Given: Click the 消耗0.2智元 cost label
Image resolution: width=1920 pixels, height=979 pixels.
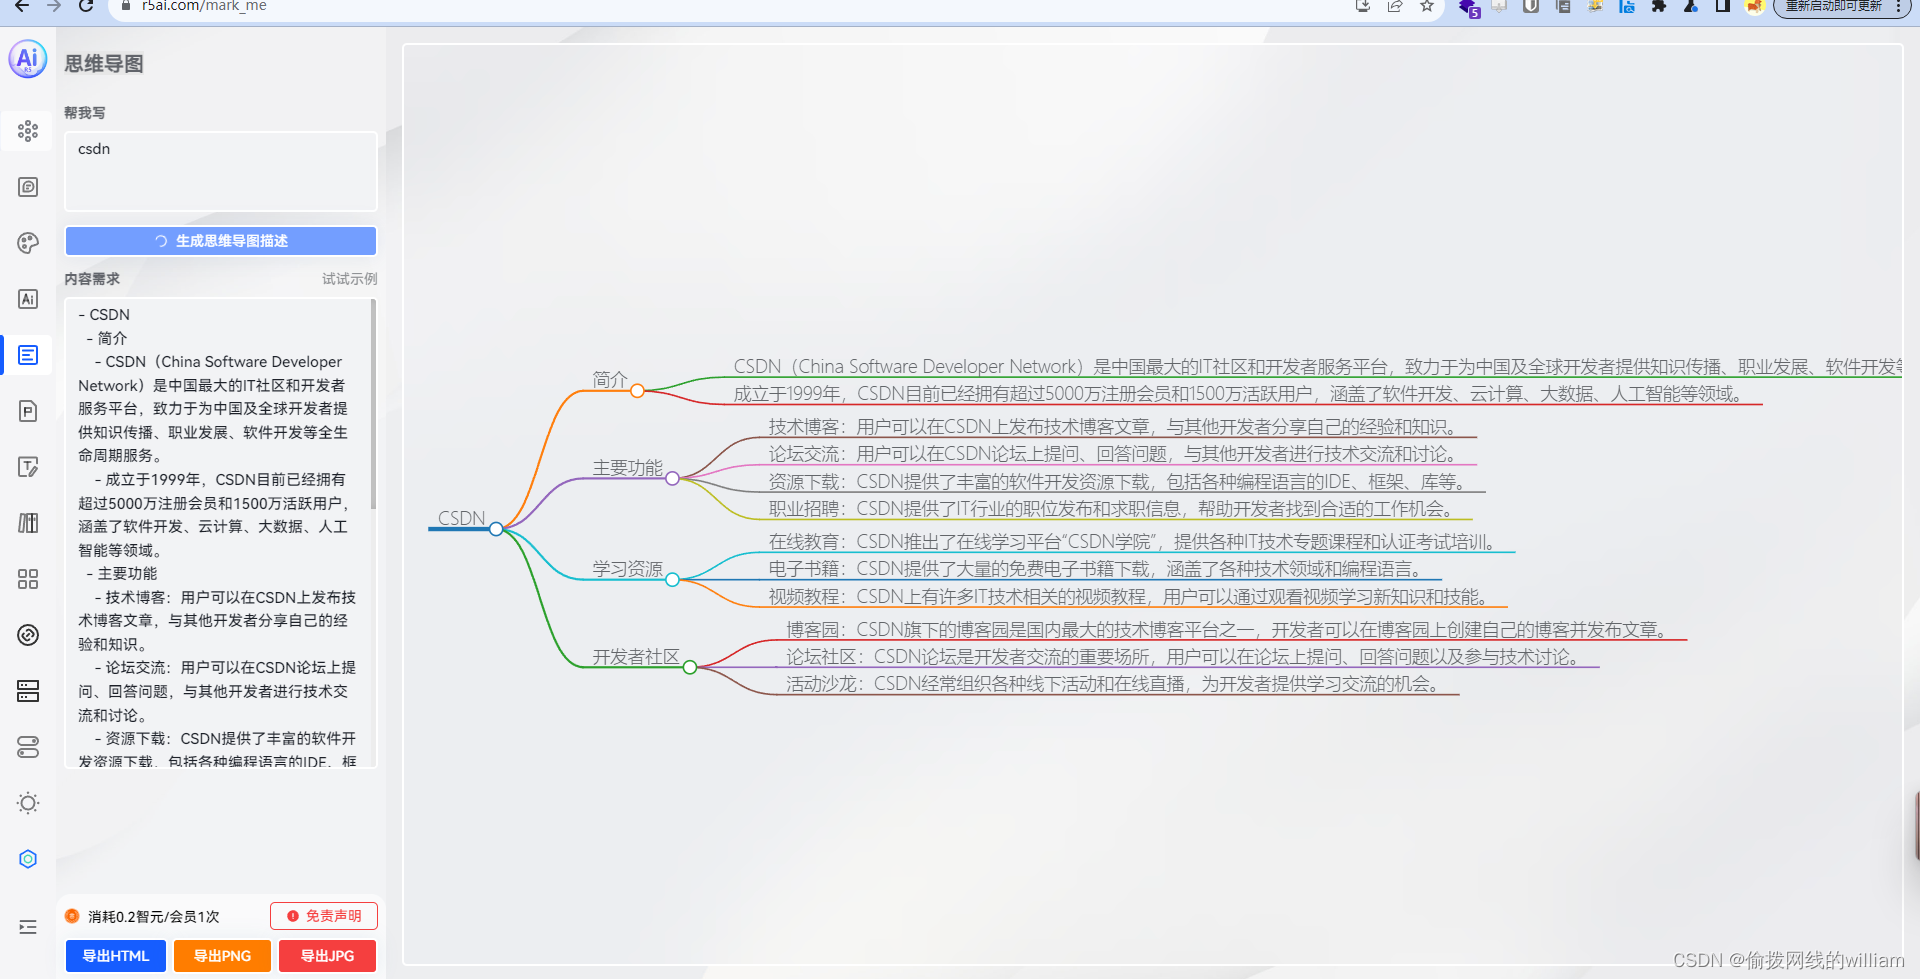Looking at the screenshot, I should coord(153,917).
